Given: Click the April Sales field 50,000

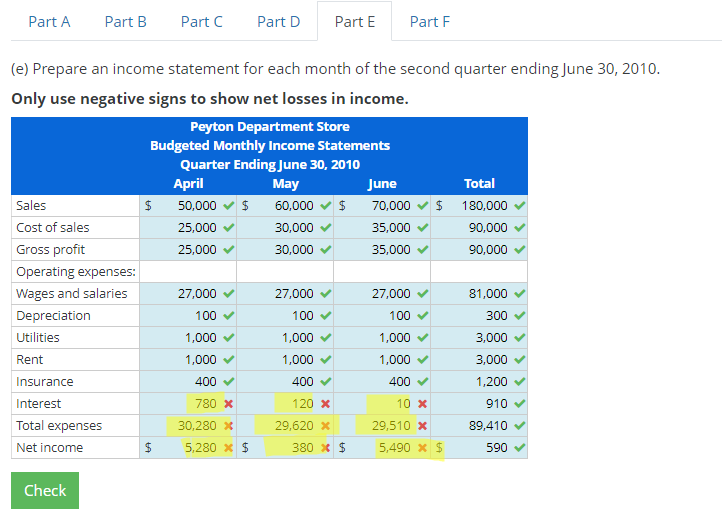Looking at the screenshot, I should [188, 205].
